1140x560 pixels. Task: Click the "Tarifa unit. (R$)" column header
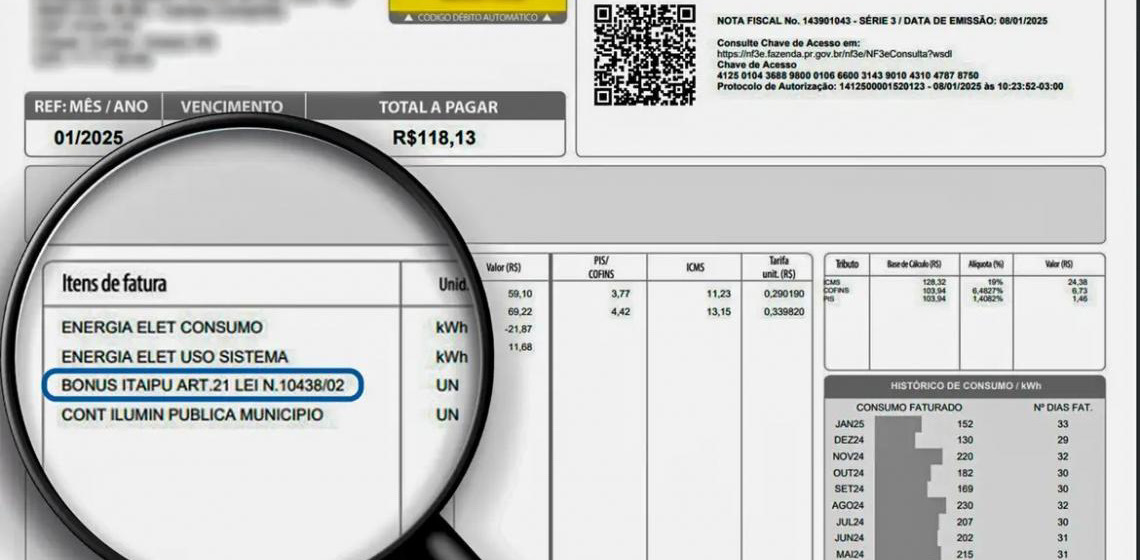779,267
